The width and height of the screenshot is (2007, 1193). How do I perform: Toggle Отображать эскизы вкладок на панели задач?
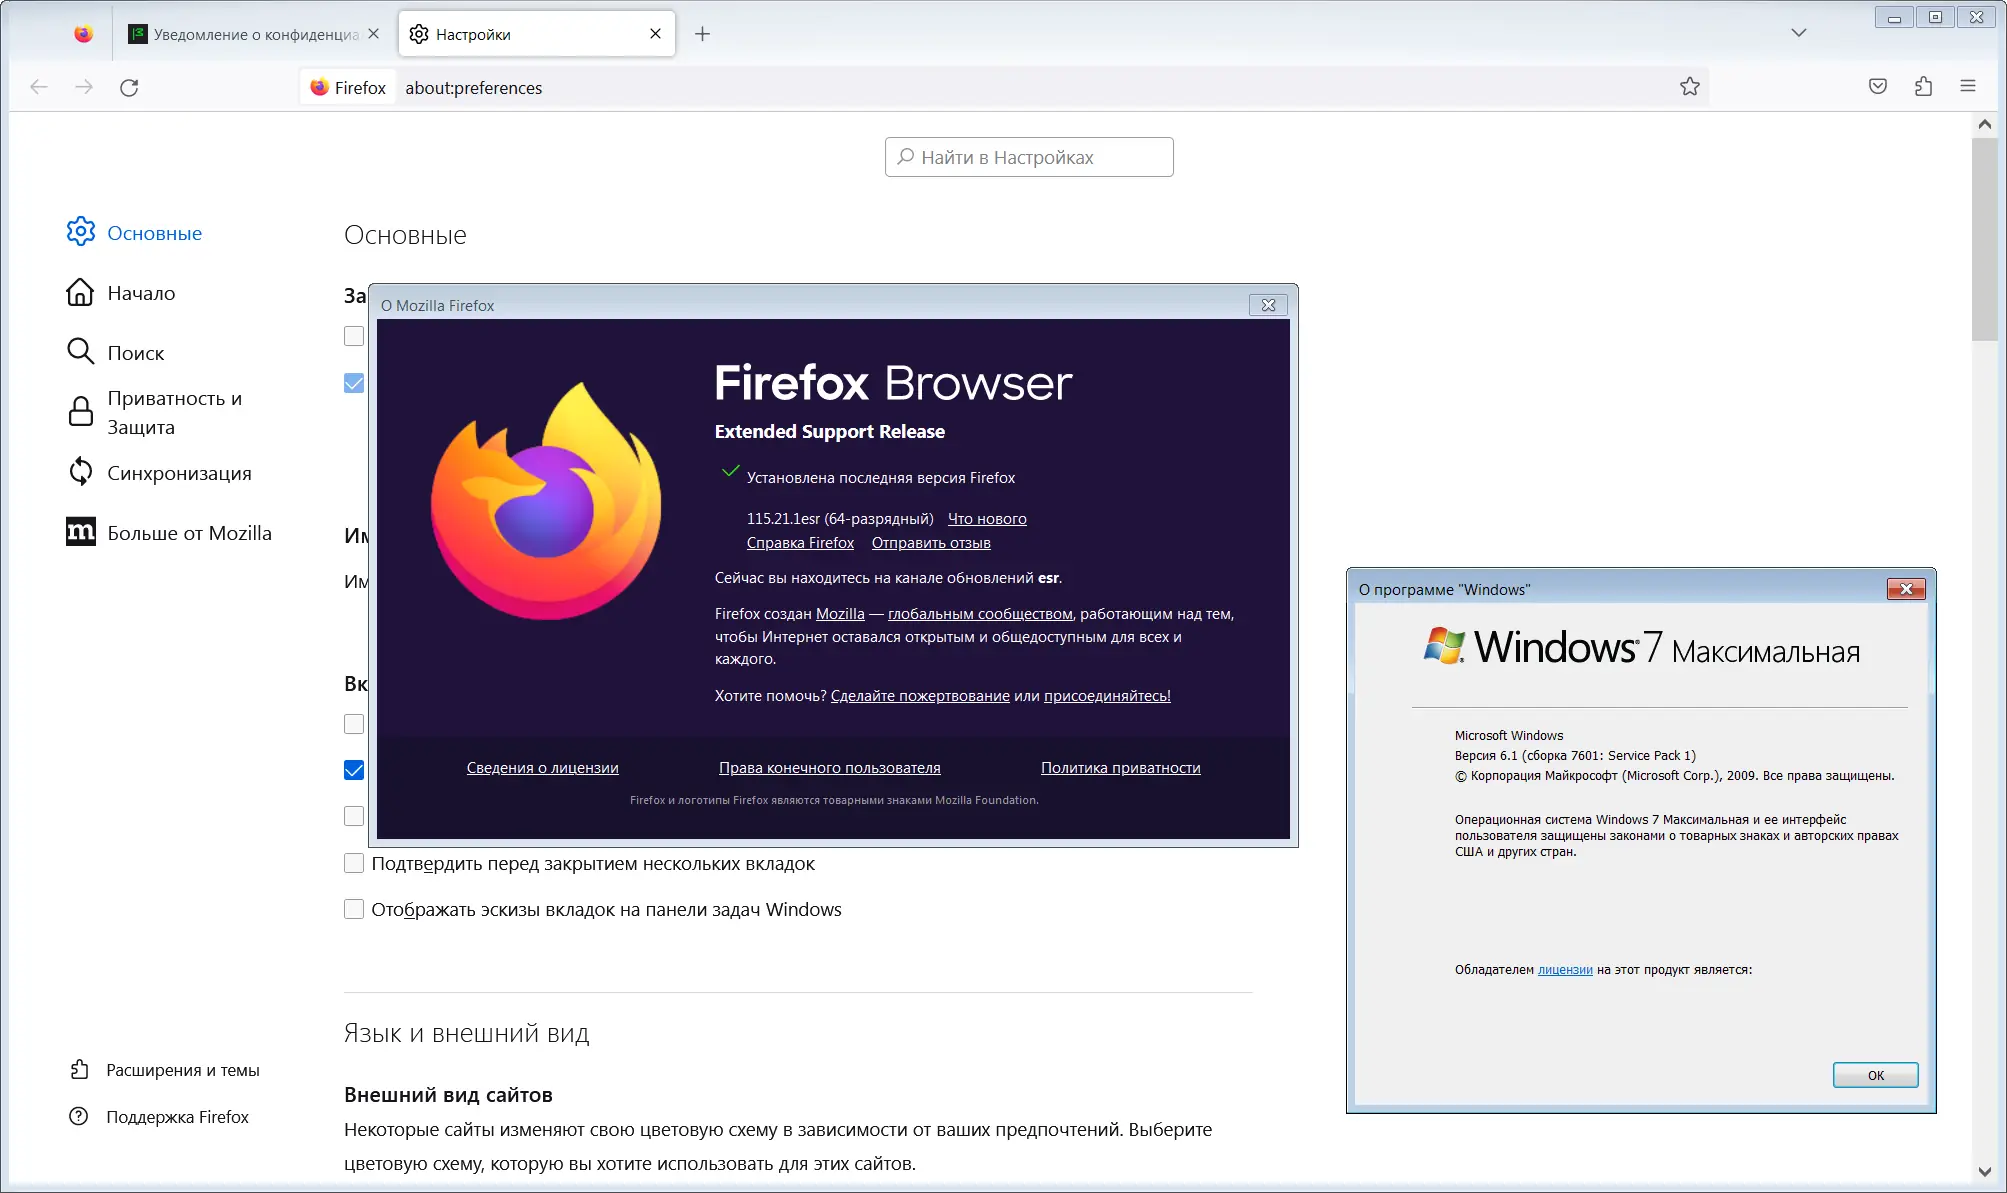tap(354, 909)
